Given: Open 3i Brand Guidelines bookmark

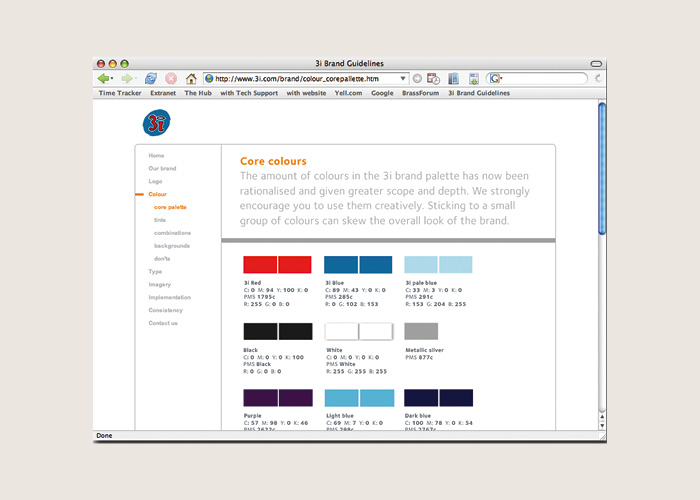Looking at the screenshot, I should click(x=479, y=93).
